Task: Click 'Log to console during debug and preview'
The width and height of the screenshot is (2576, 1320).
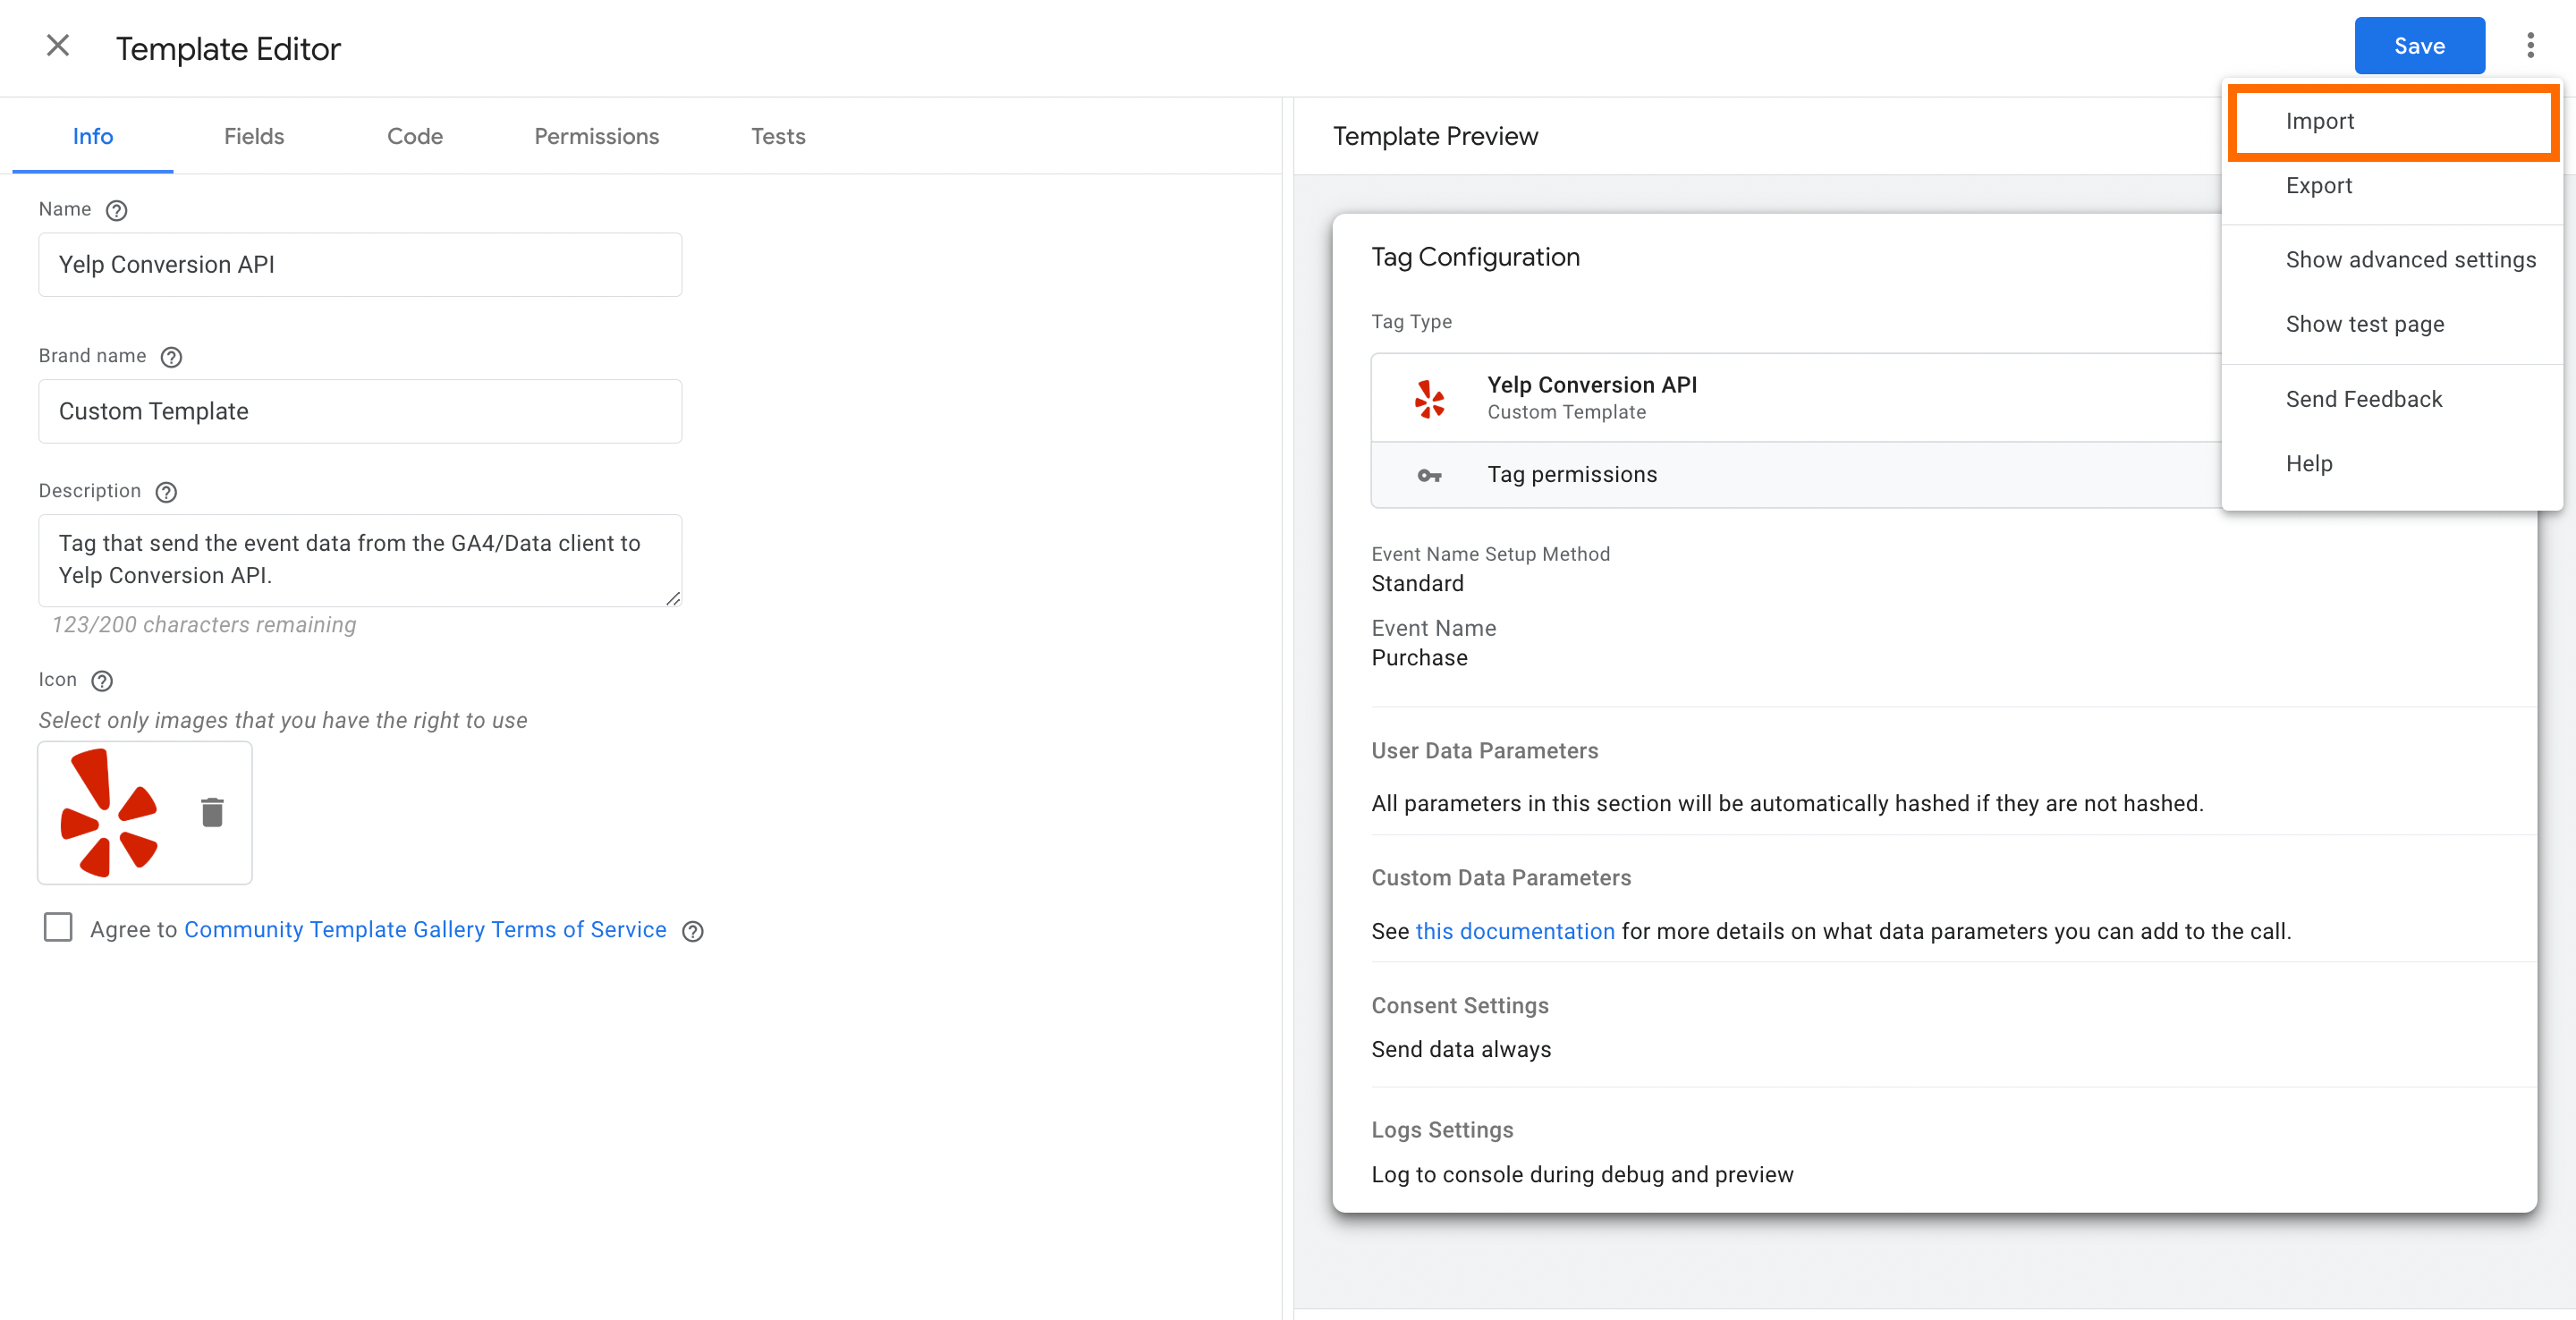Action: (1582, 1175)
